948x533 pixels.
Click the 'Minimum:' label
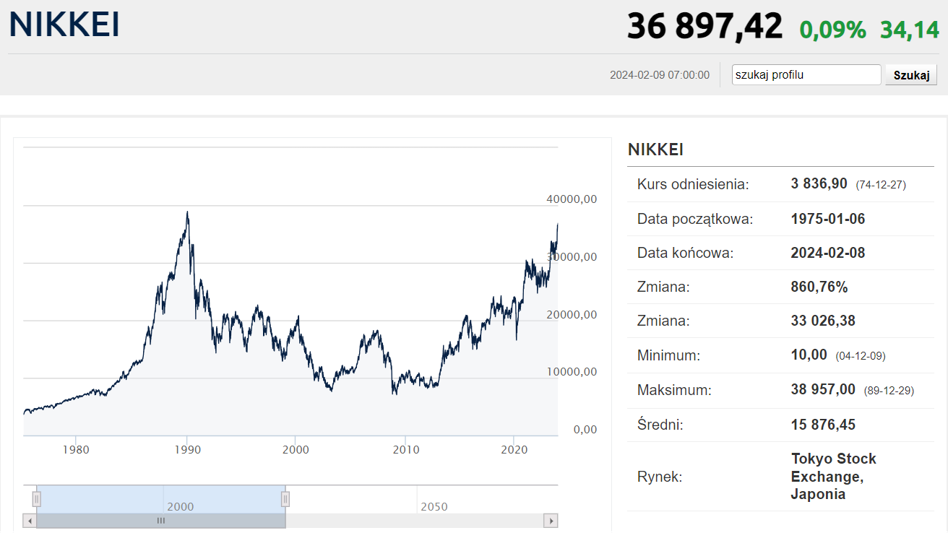click(668, 355)
